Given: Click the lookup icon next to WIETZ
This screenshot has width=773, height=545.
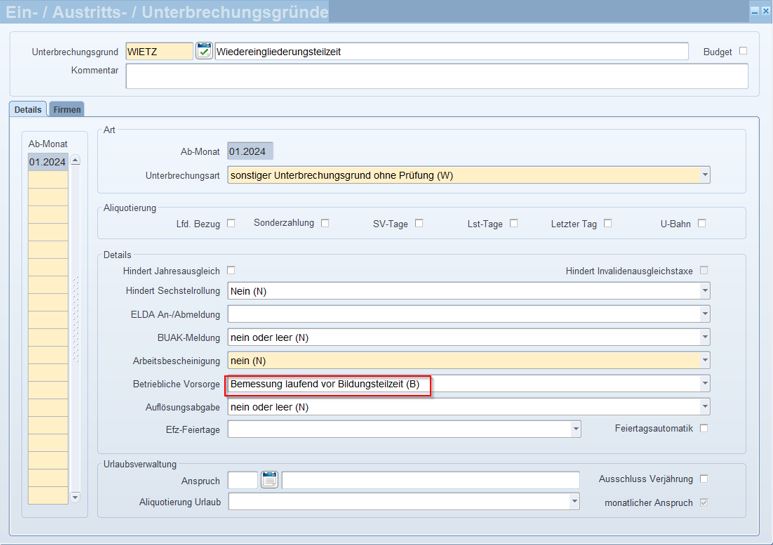Looking at the screenshot, I should tap(204, 51).
